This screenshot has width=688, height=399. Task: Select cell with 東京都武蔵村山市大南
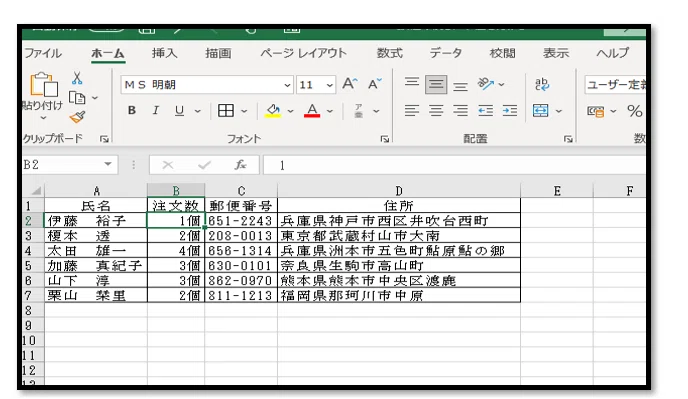tap(399, 236)
